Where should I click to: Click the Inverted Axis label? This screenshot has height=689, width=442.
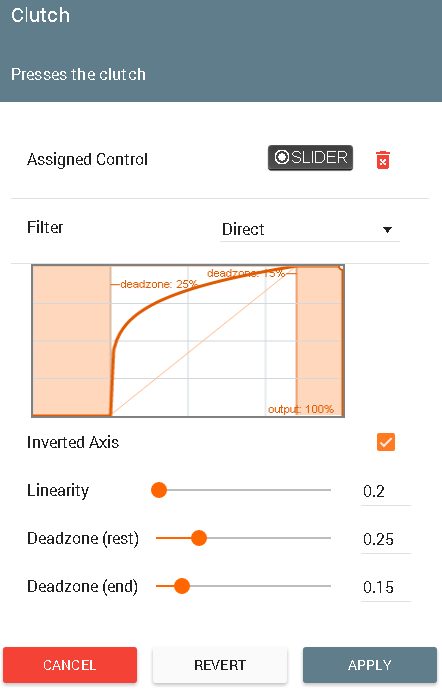click(x=73, y=442)
